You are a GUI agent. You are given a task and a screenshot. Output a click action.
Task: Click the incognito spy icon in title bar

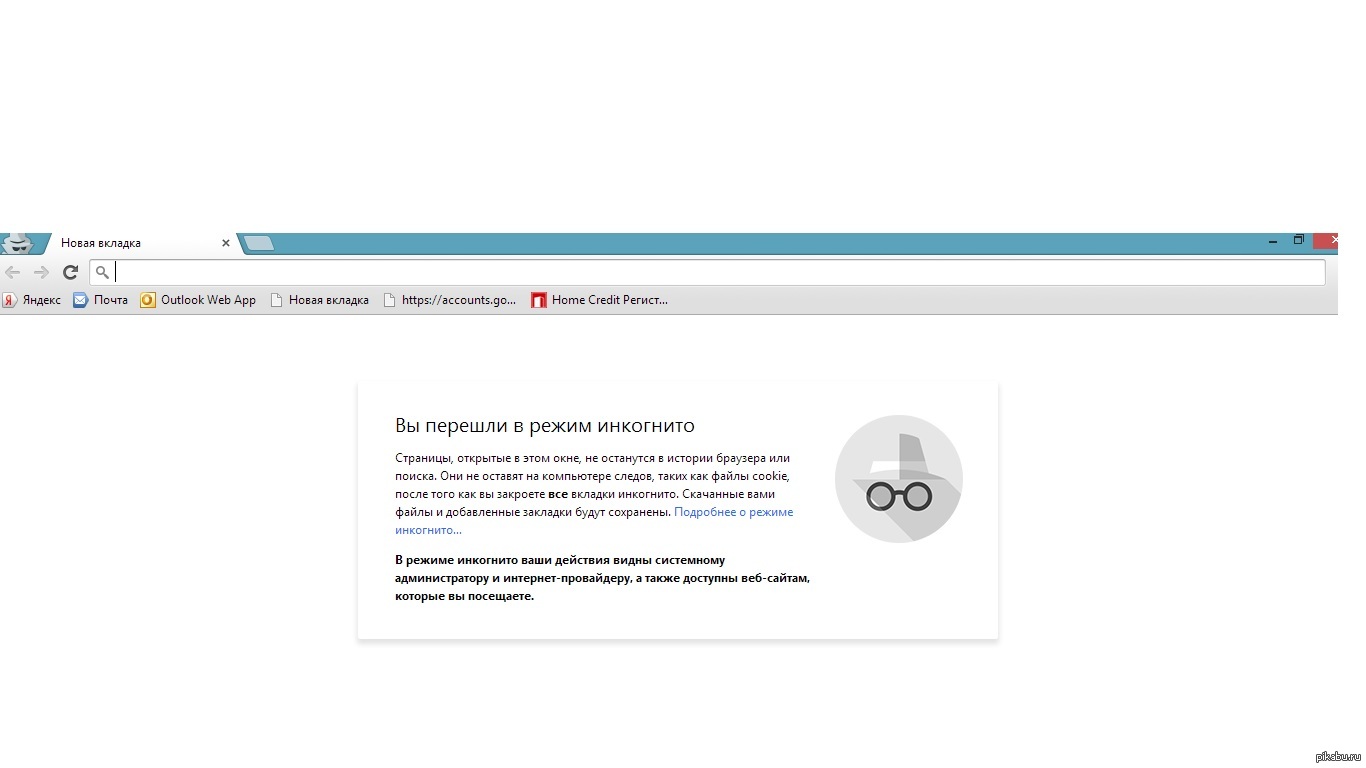tap(18, 244)
